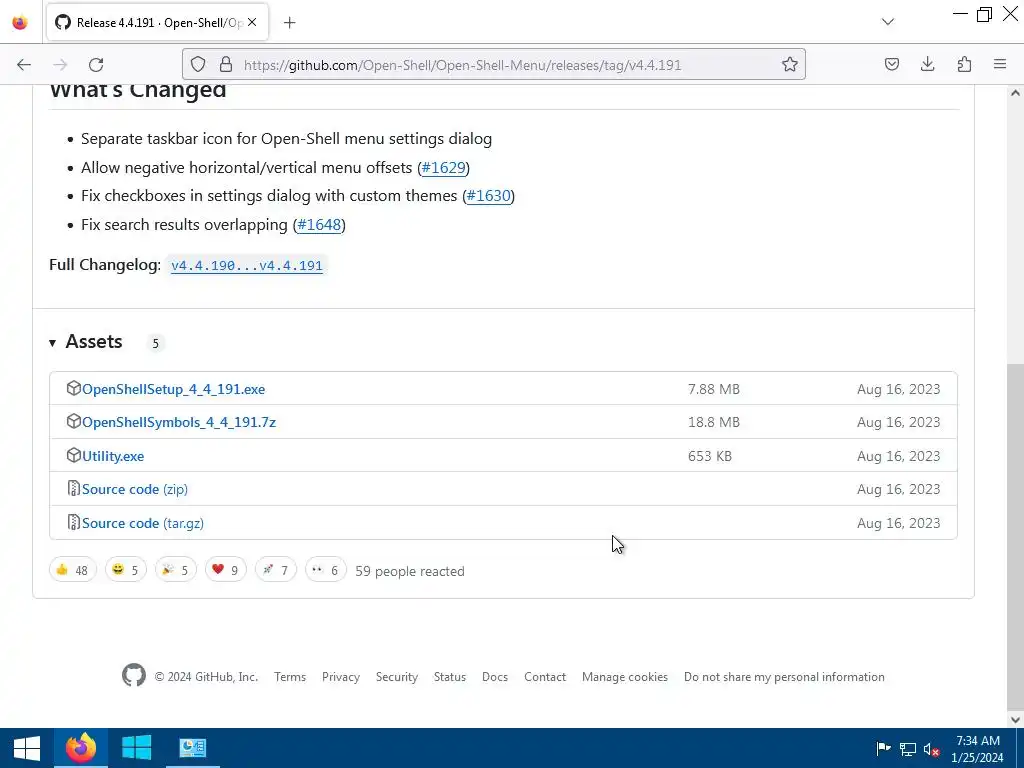Viewport: 1024px width, 768px height.
Task: Select the Release 4.4.191 Open-Shell tab
Action: pyautogui.click(x=157, y=23)
